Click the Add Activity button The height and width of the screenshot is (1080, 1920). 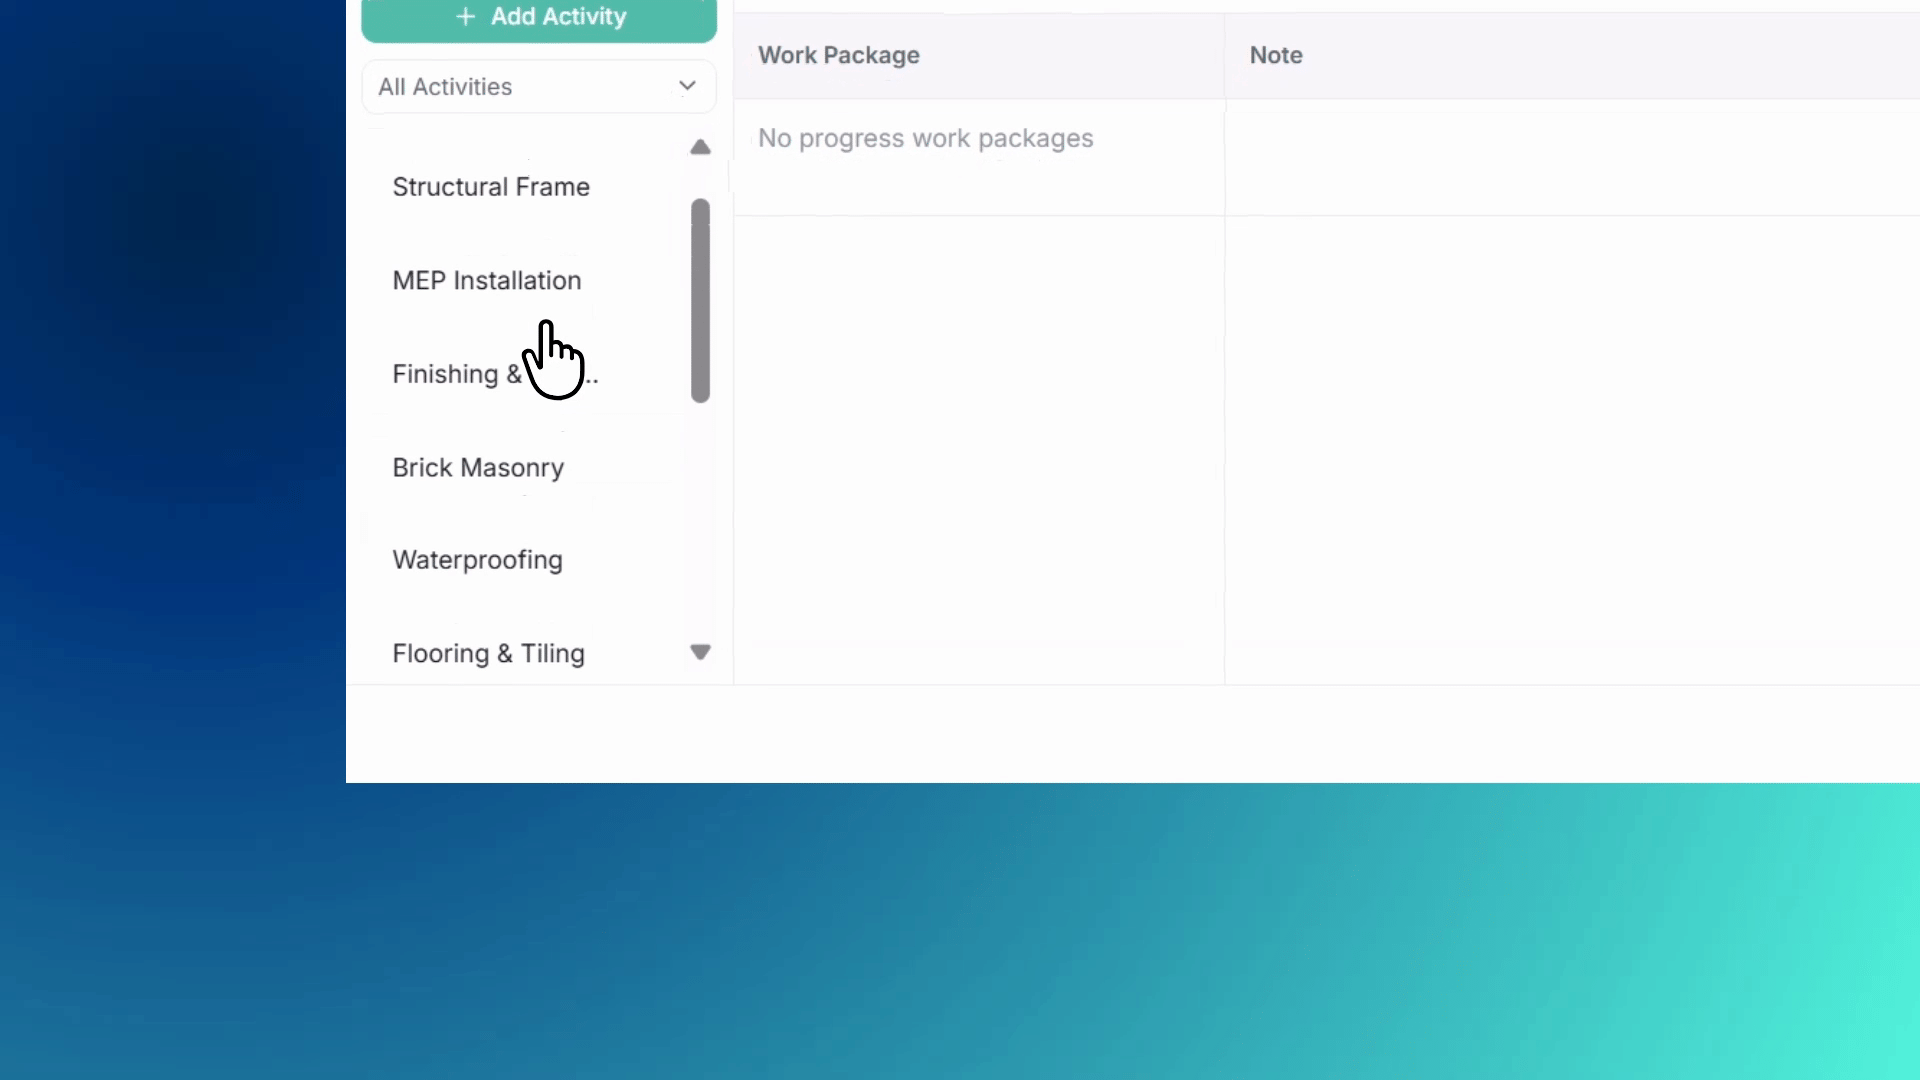pyautogui.click(x=539, y=18)
